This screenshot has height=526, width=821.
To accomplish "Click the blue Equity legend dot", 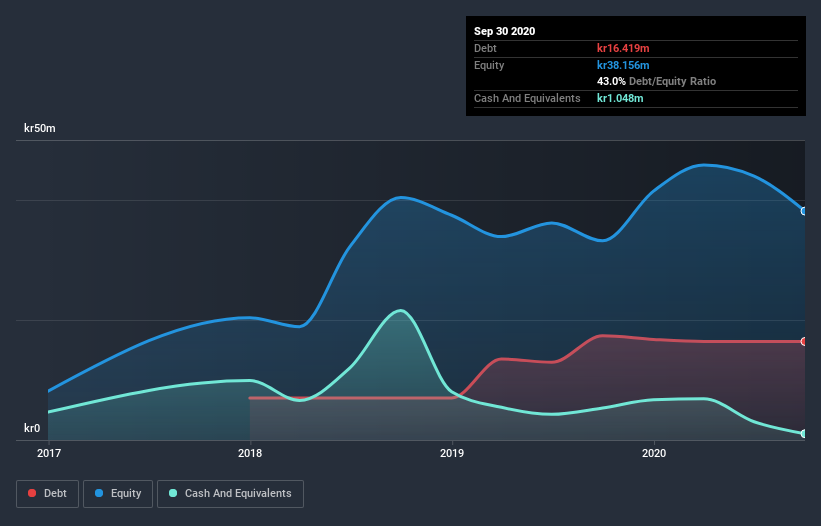I will coord(99,493).
